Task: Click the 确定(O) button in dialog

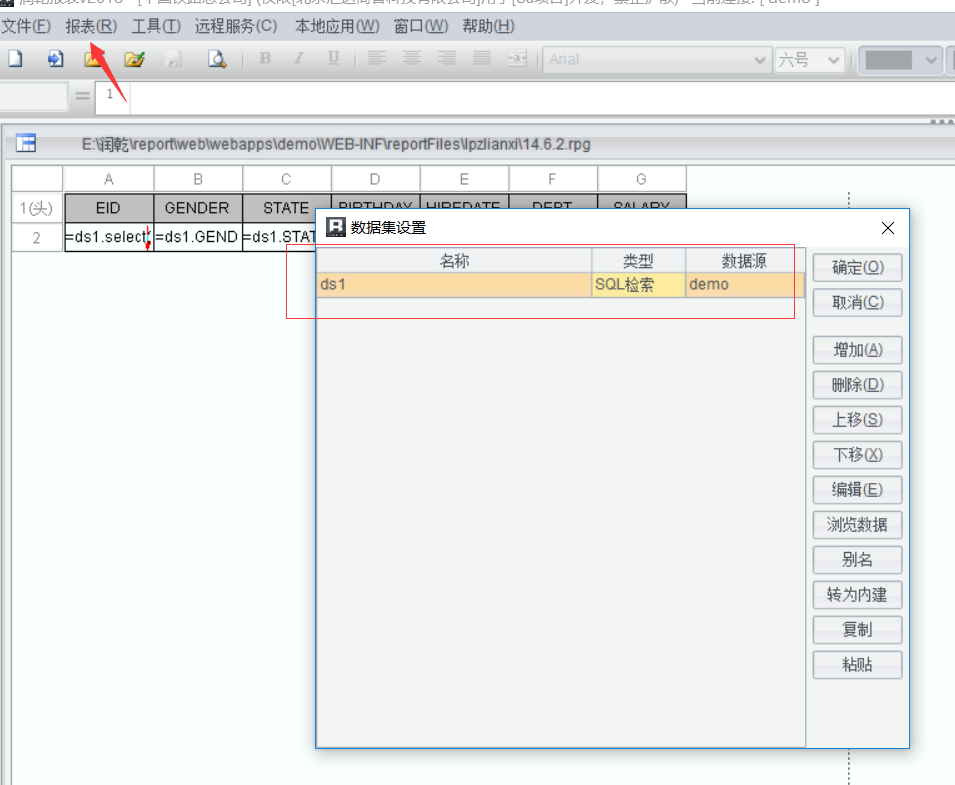Action: (x=857, y=268)
